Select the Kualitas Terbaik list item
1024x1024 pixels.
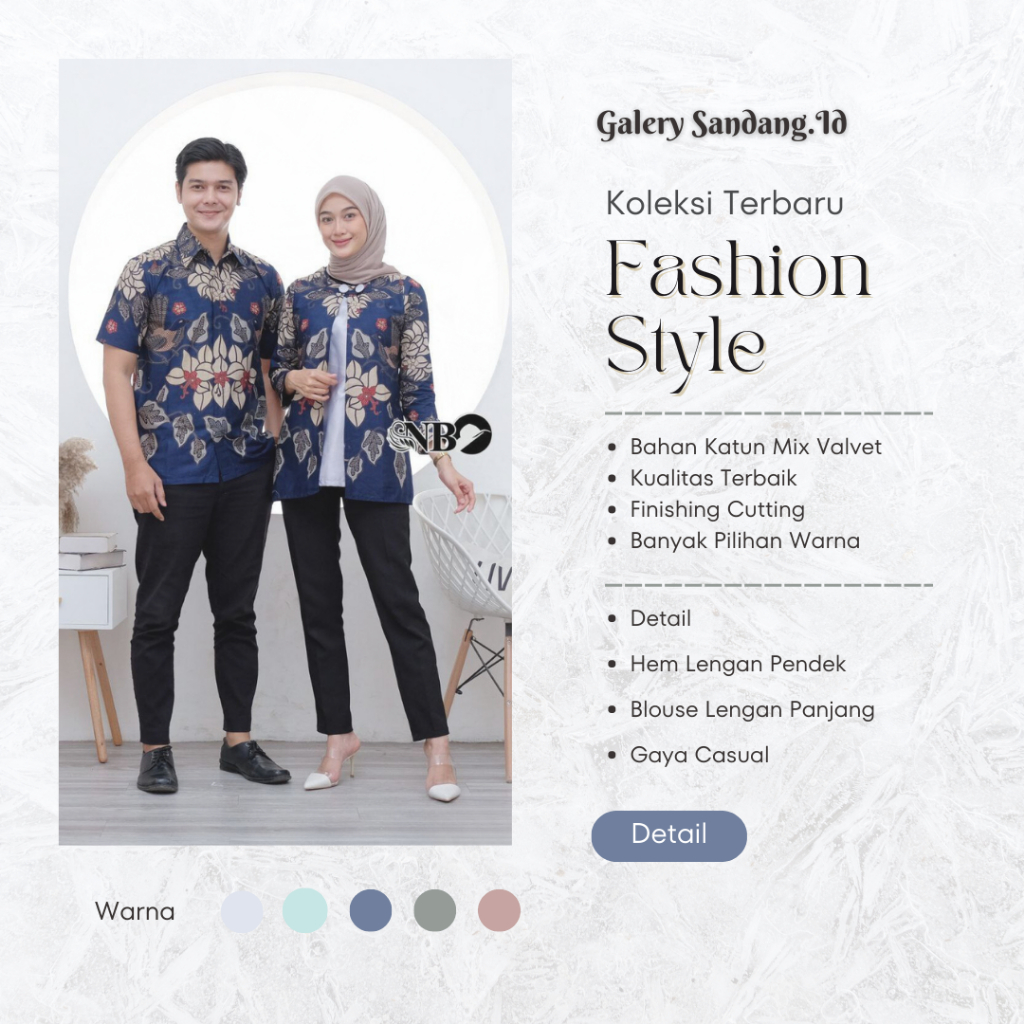[713, 478]
